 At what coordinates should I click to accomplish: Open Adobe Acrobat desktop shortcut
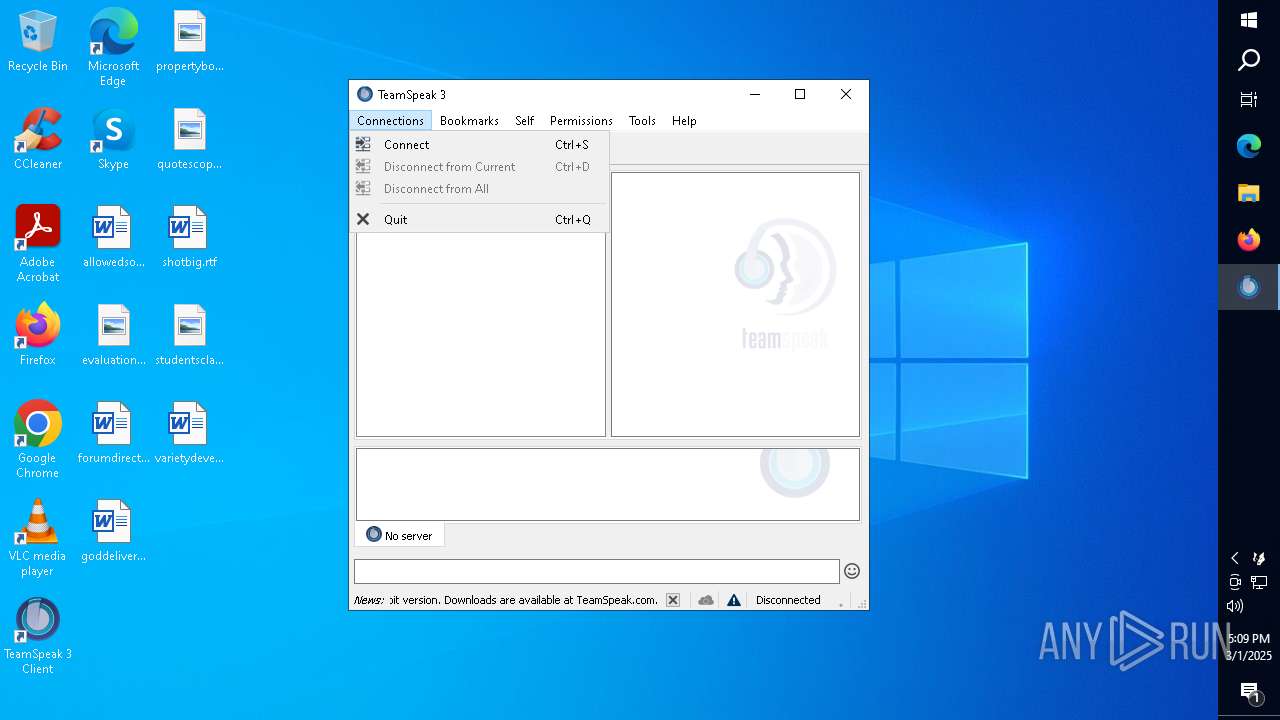pyautogui.click(x=38, y=244)
